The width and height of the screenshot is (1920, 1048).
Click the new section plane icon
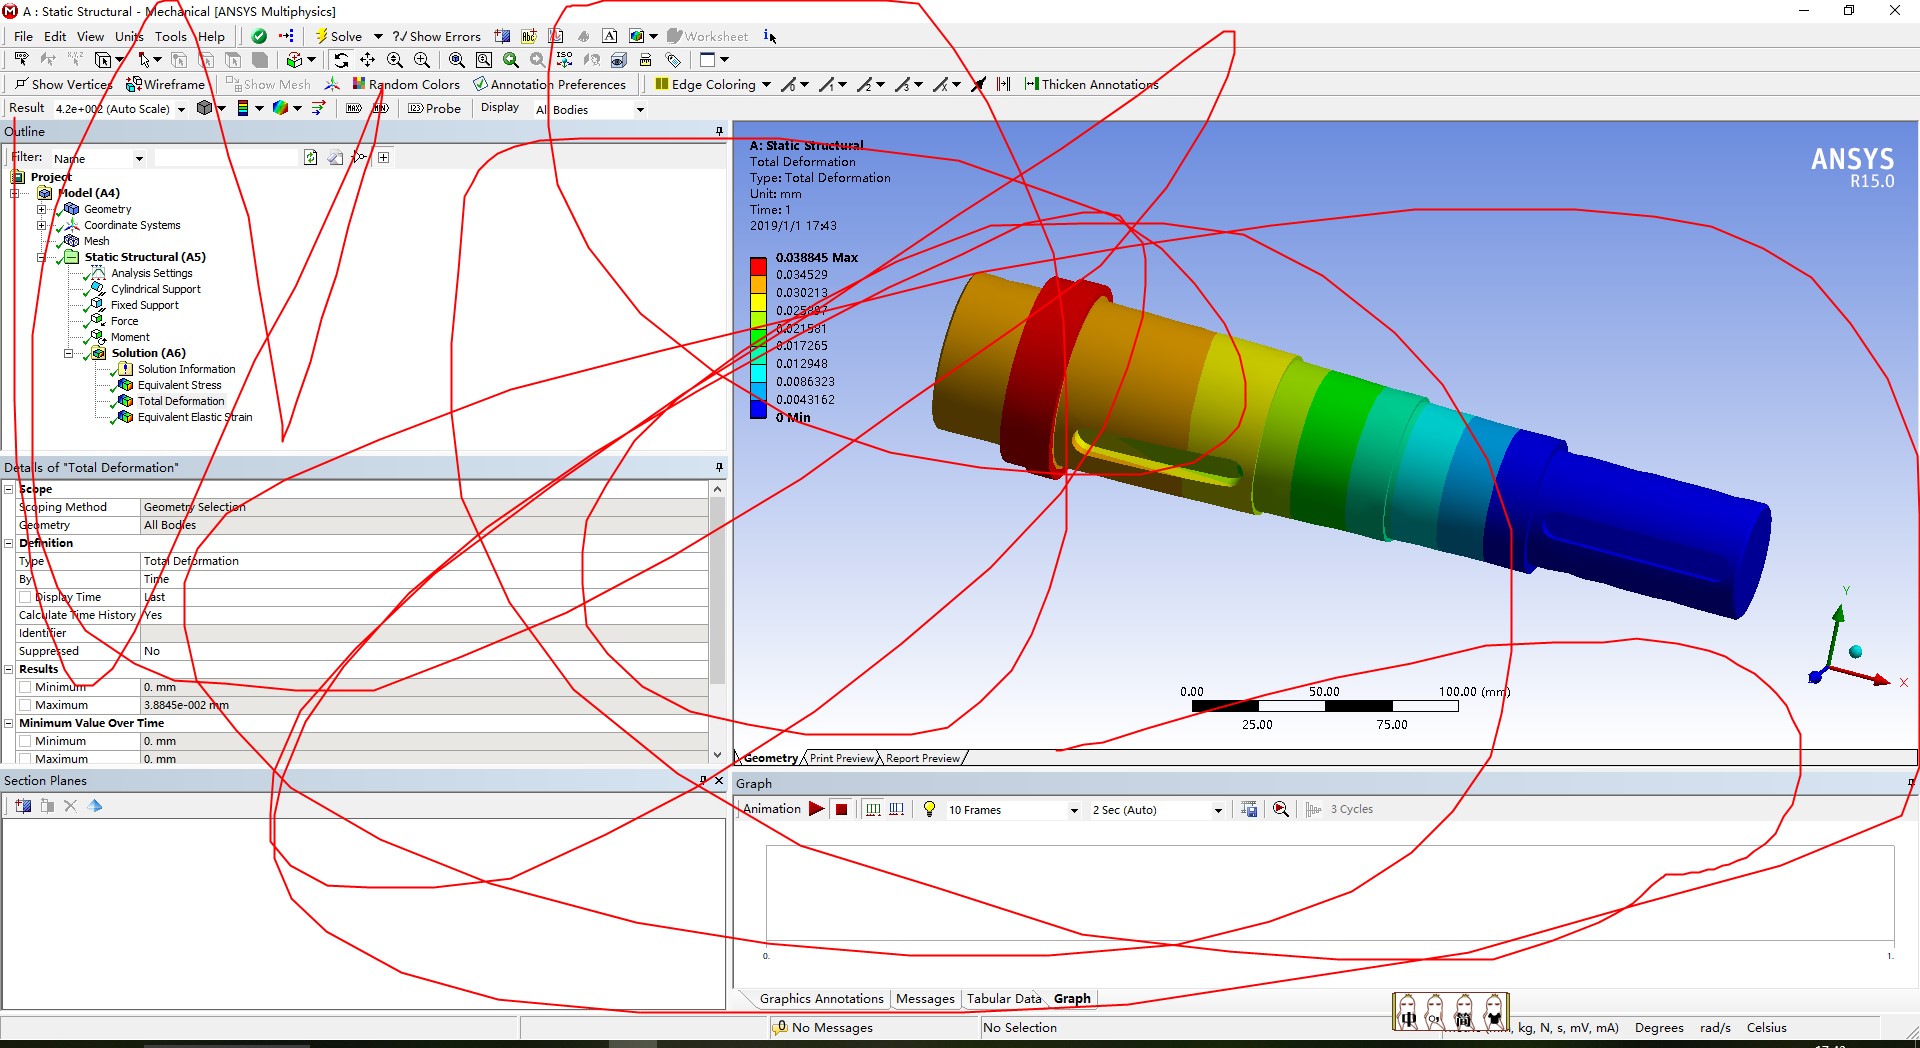pyautogui.click(x=23, y=806)
